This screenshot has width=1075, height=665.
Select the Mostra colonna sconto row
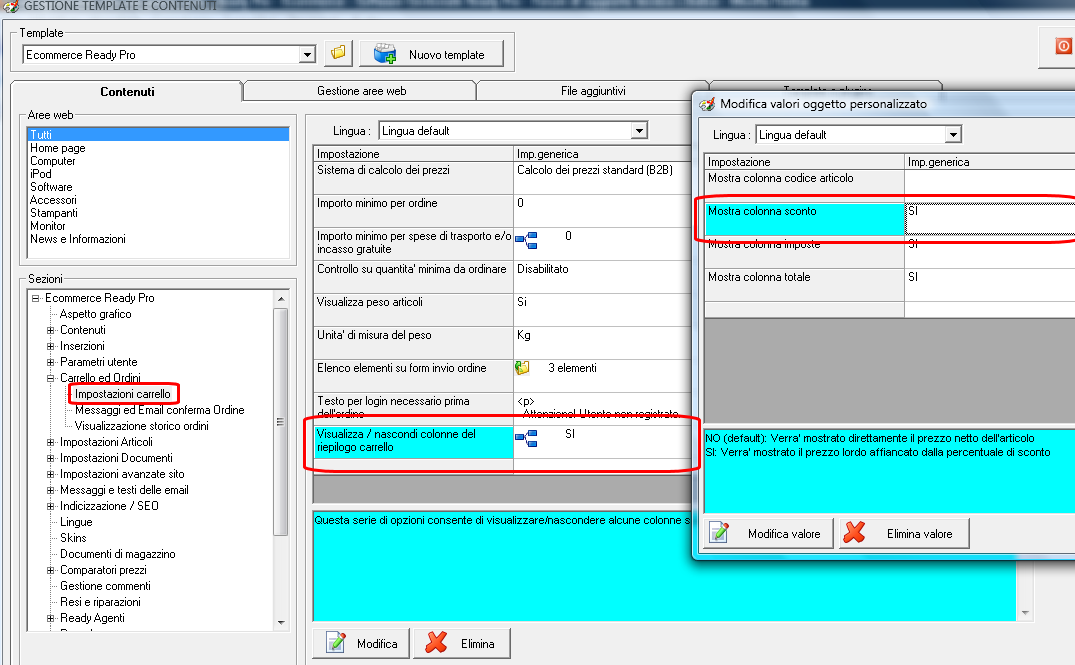coord(890,219)
